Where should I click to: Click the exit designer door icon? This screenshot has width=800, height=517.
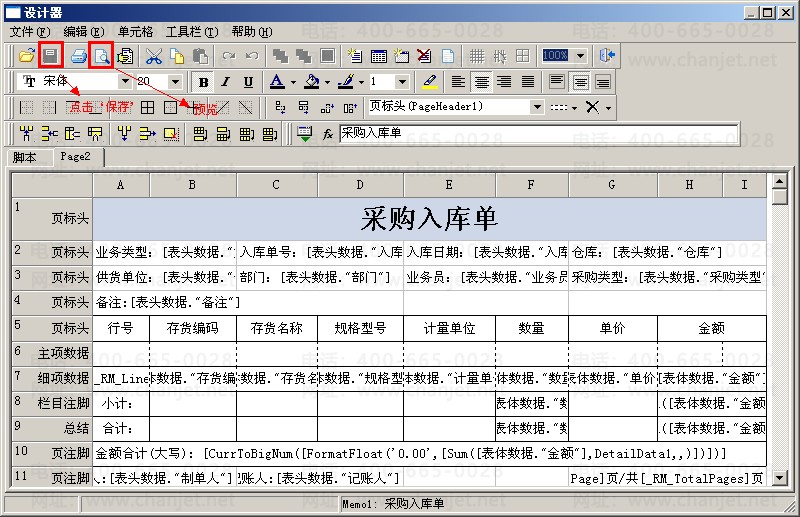607,55
